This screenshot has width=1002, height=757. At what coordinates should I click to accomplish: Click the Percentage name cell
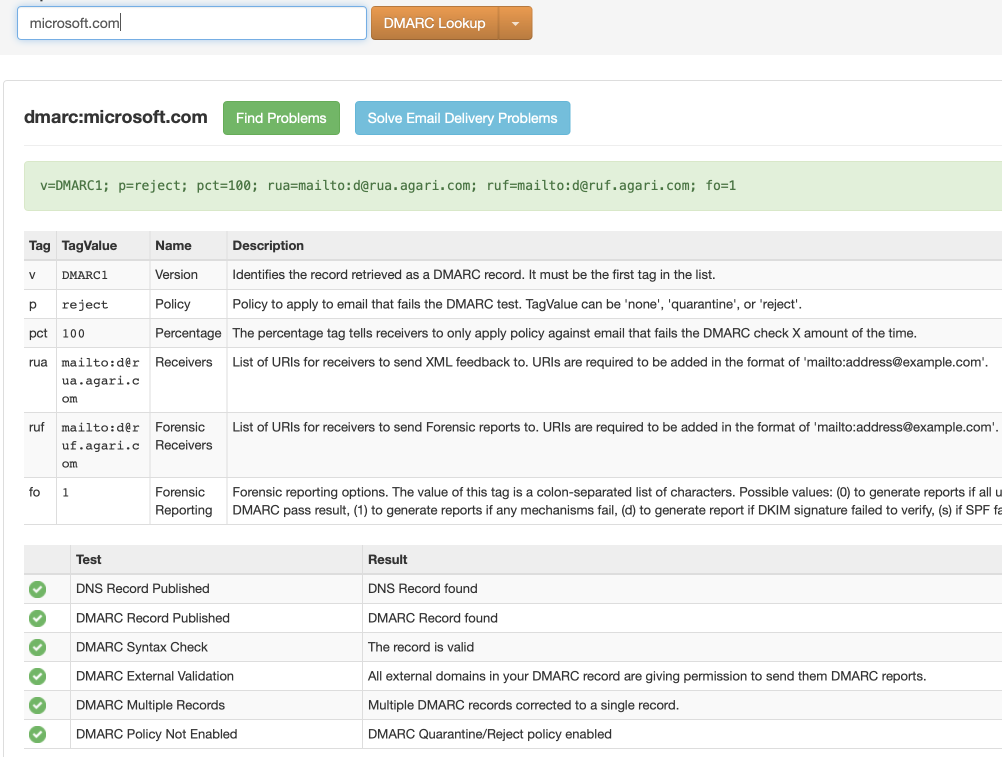[x=188, y=333]
